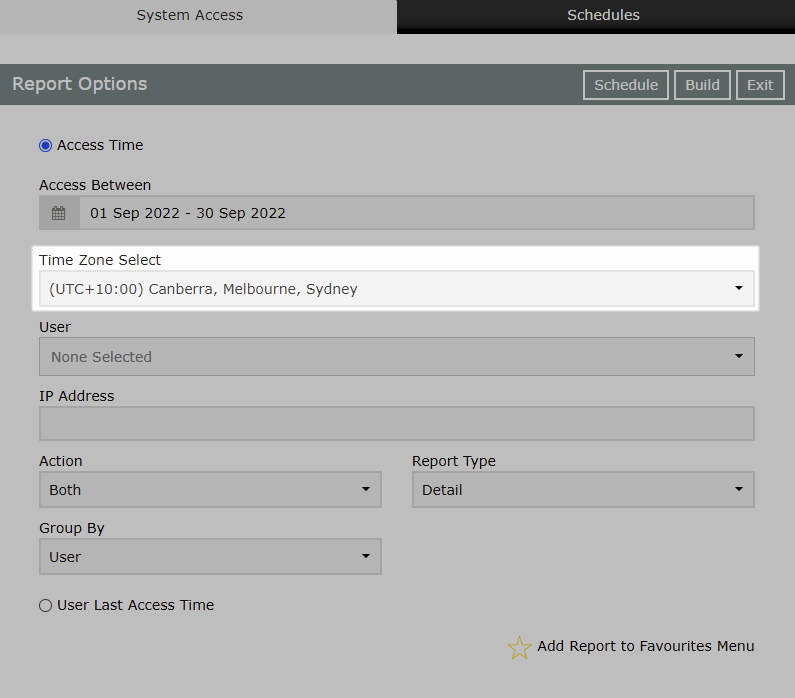Open the Time Zone Select dropdown
Image resolution: width=795 pixels, height=698 pixels.
tap(397, 288)
